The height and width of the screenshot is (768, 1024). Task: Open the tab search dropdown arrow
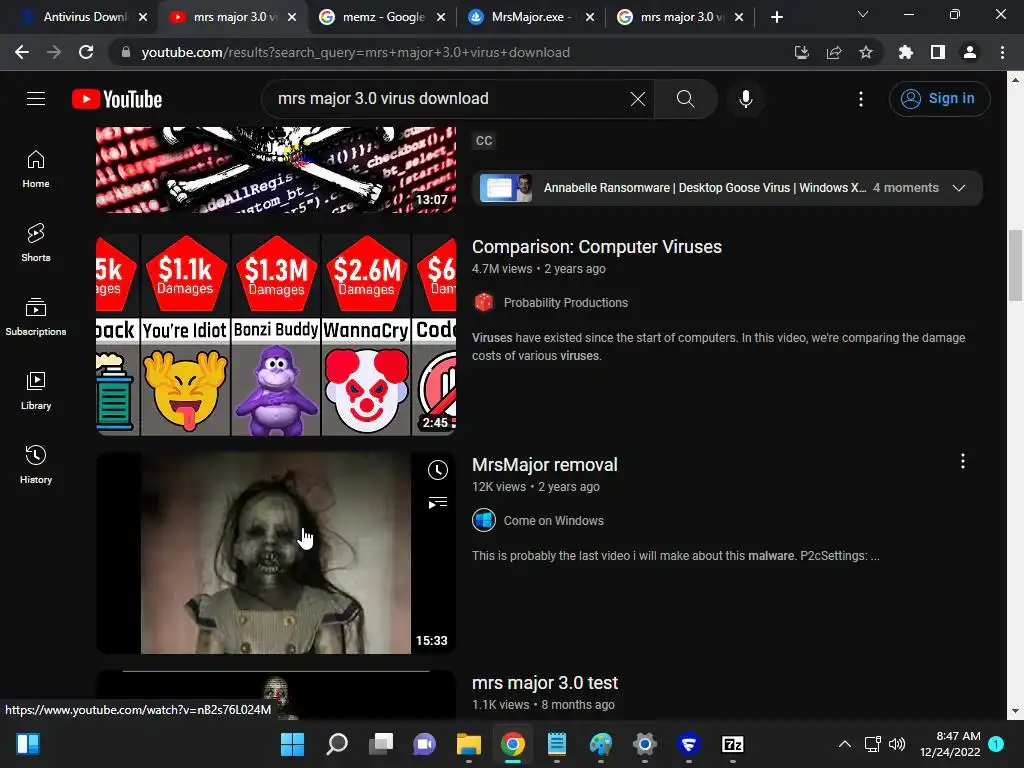point(863,14)
